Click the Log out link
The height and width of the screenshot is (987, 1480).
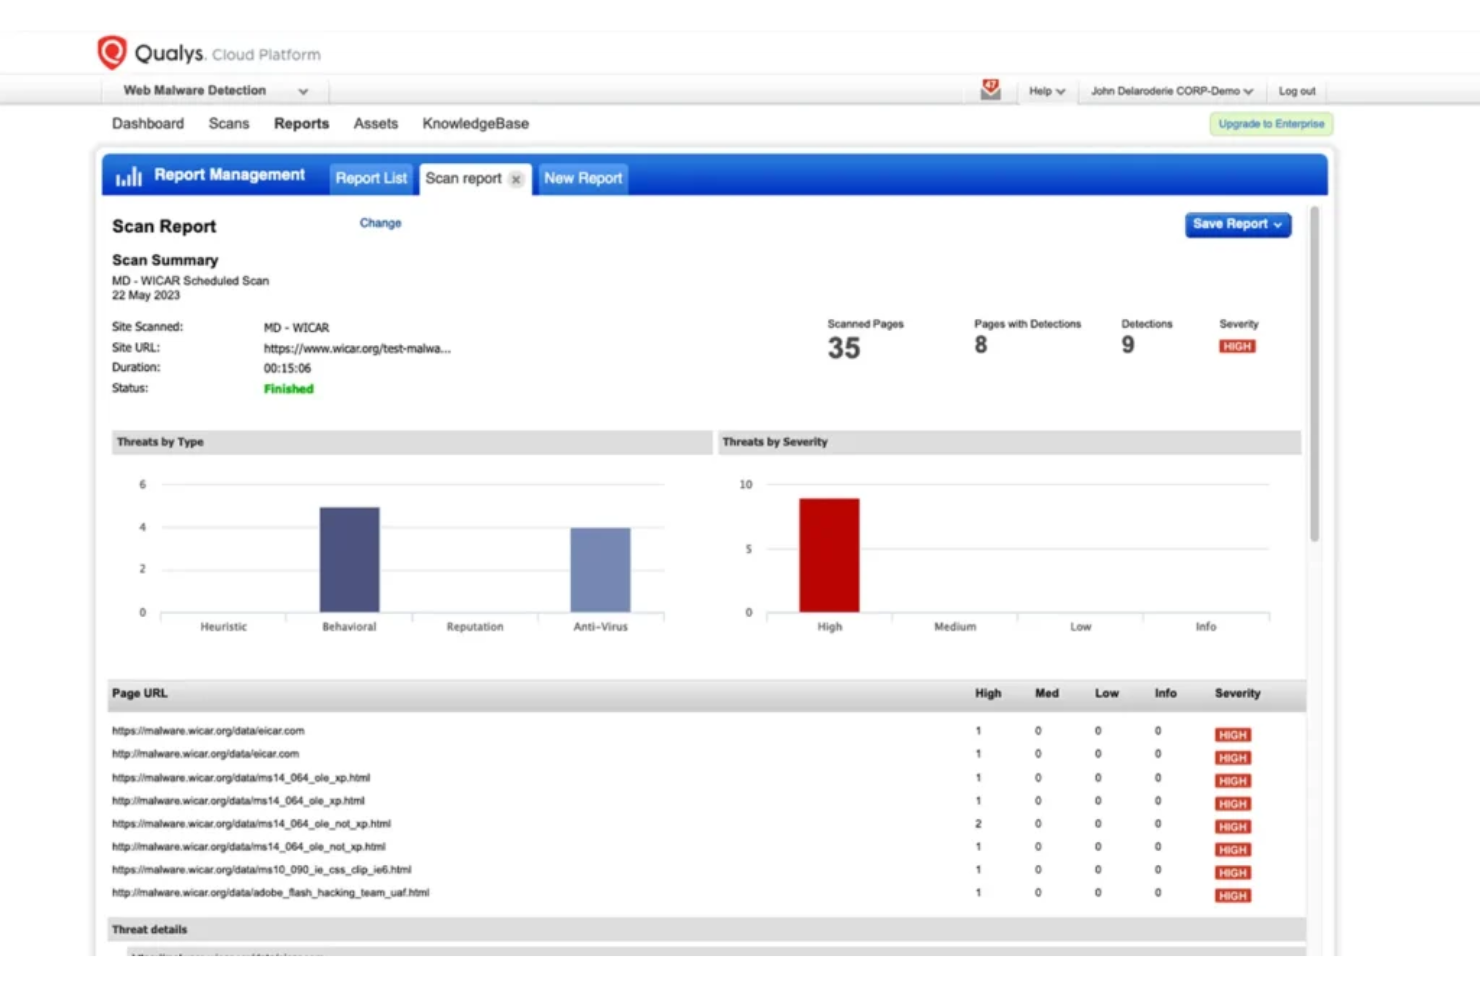[1297, 91]
